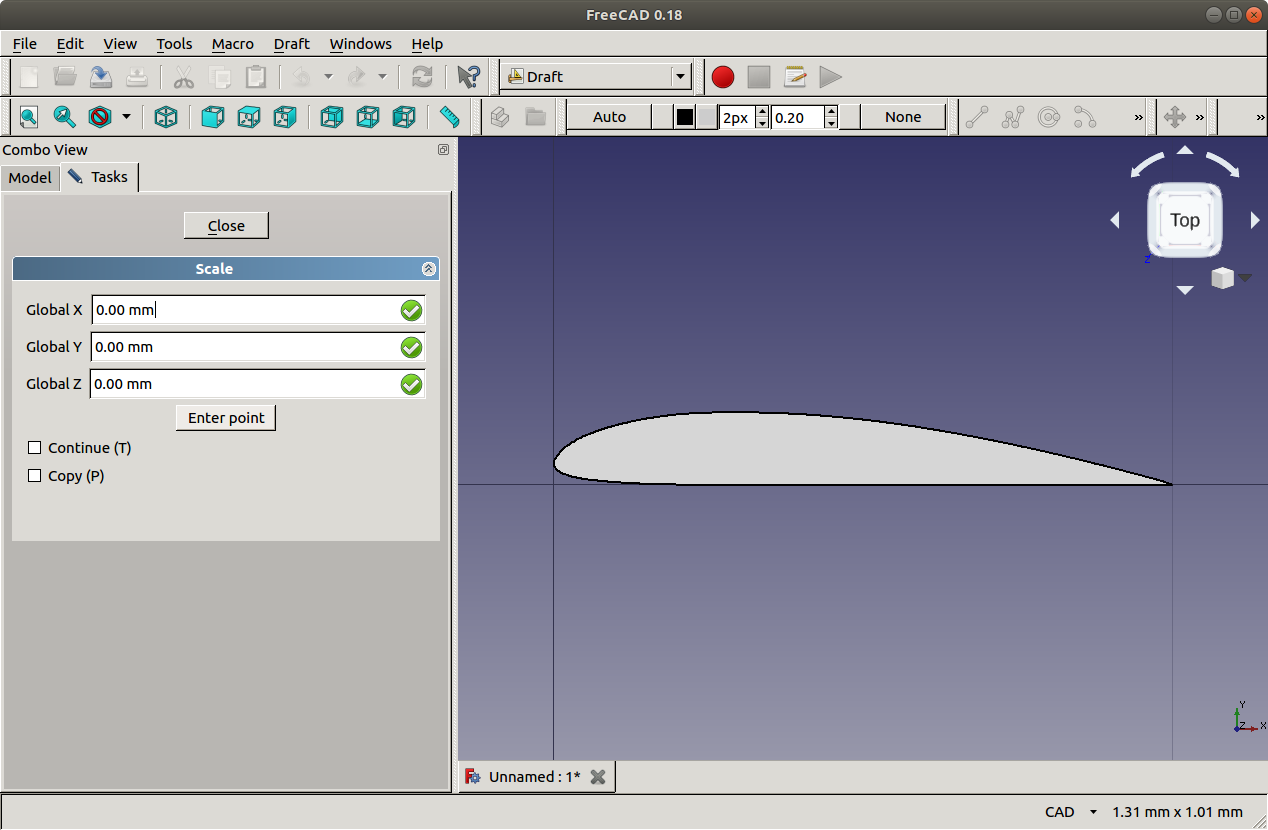
Task: Click the Create Part icon
Action: pos(500,117)
